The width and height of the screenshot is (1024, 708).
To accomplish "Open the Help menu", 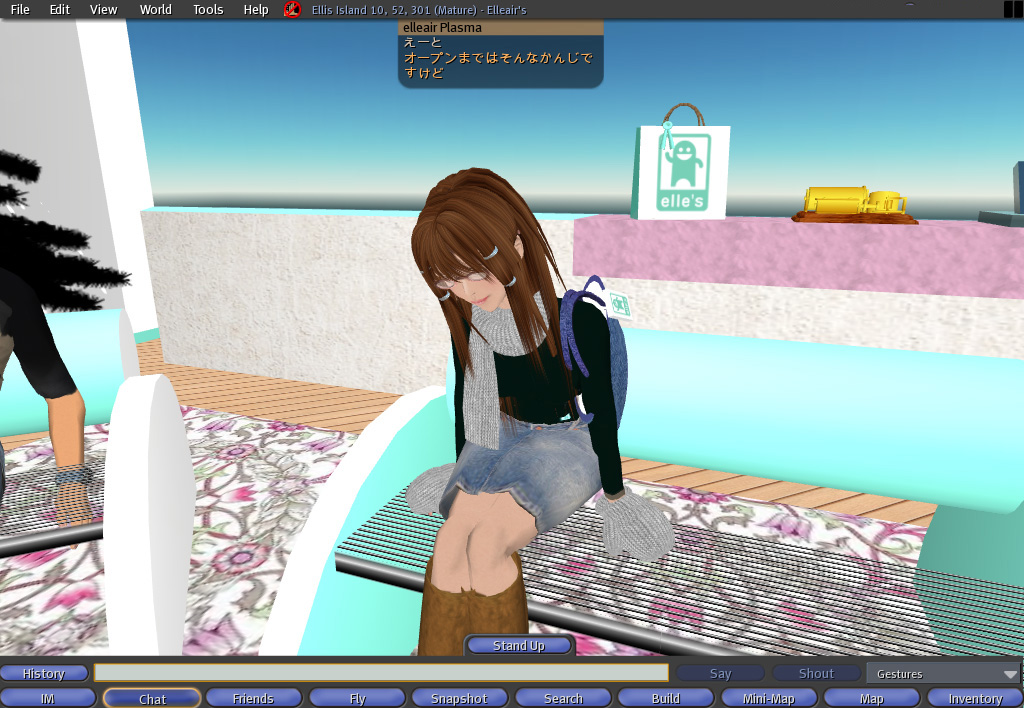I will coord(256,10).
